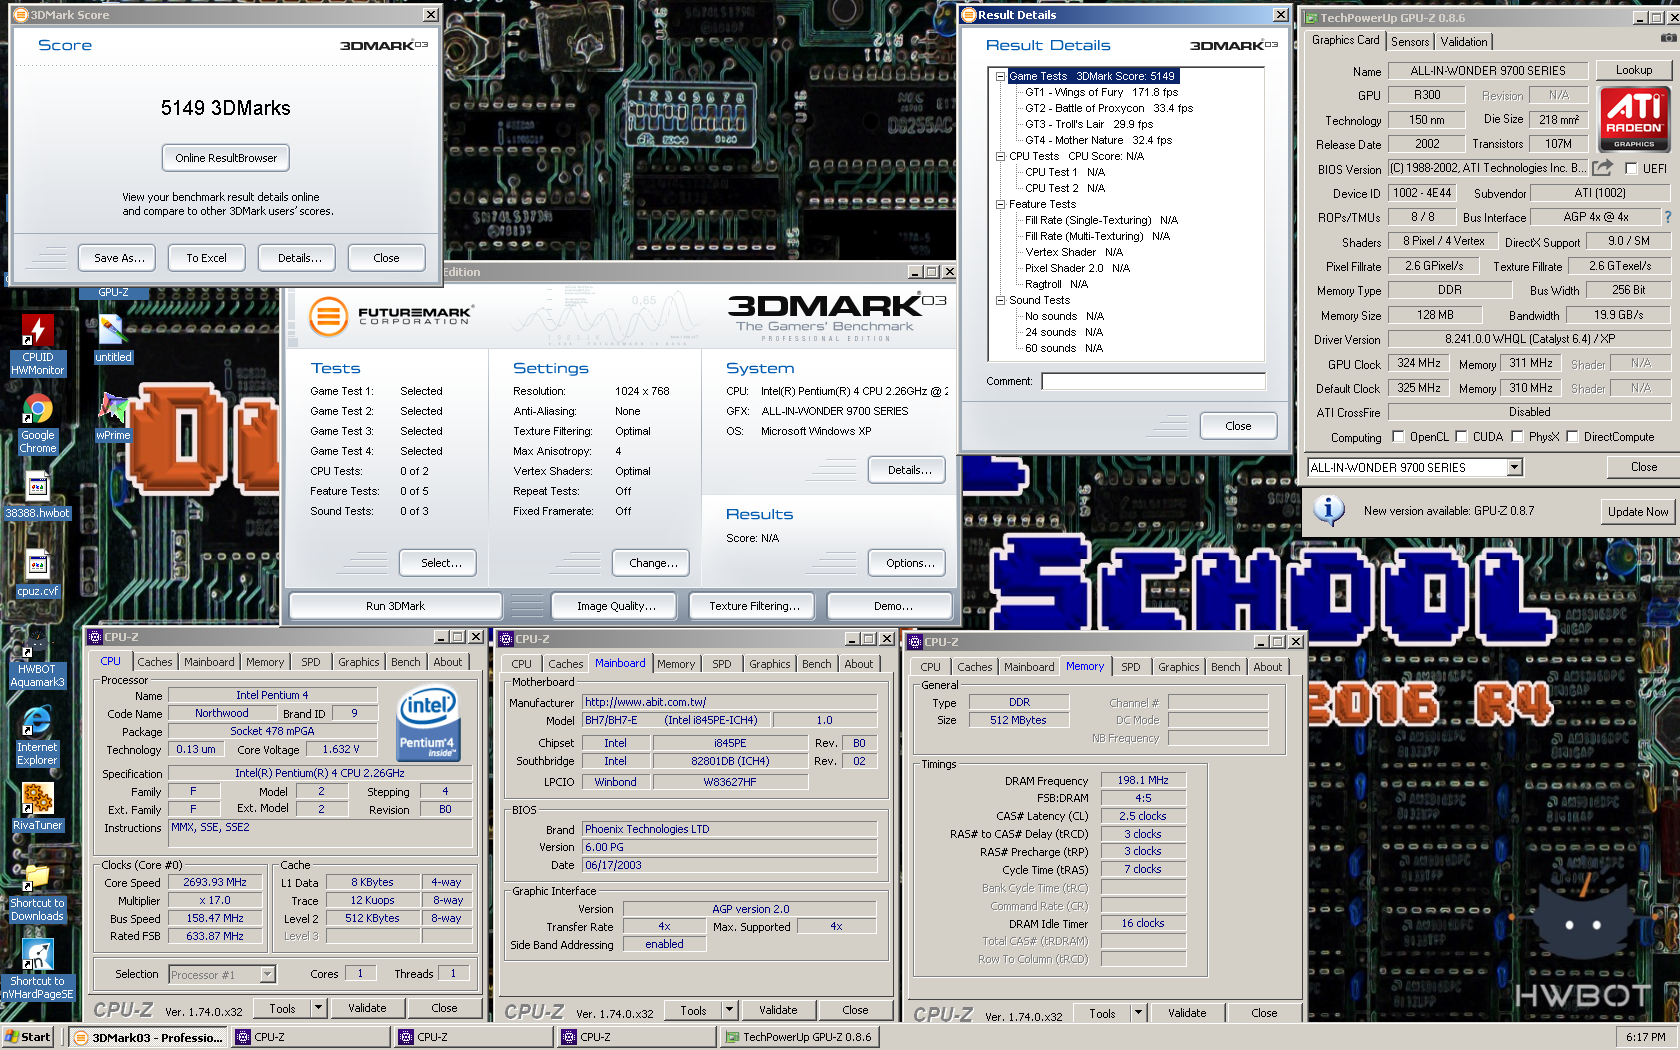Select the 38388.hwbot file icon
Screen dimensions: 1680x1050
pos(37,496)
